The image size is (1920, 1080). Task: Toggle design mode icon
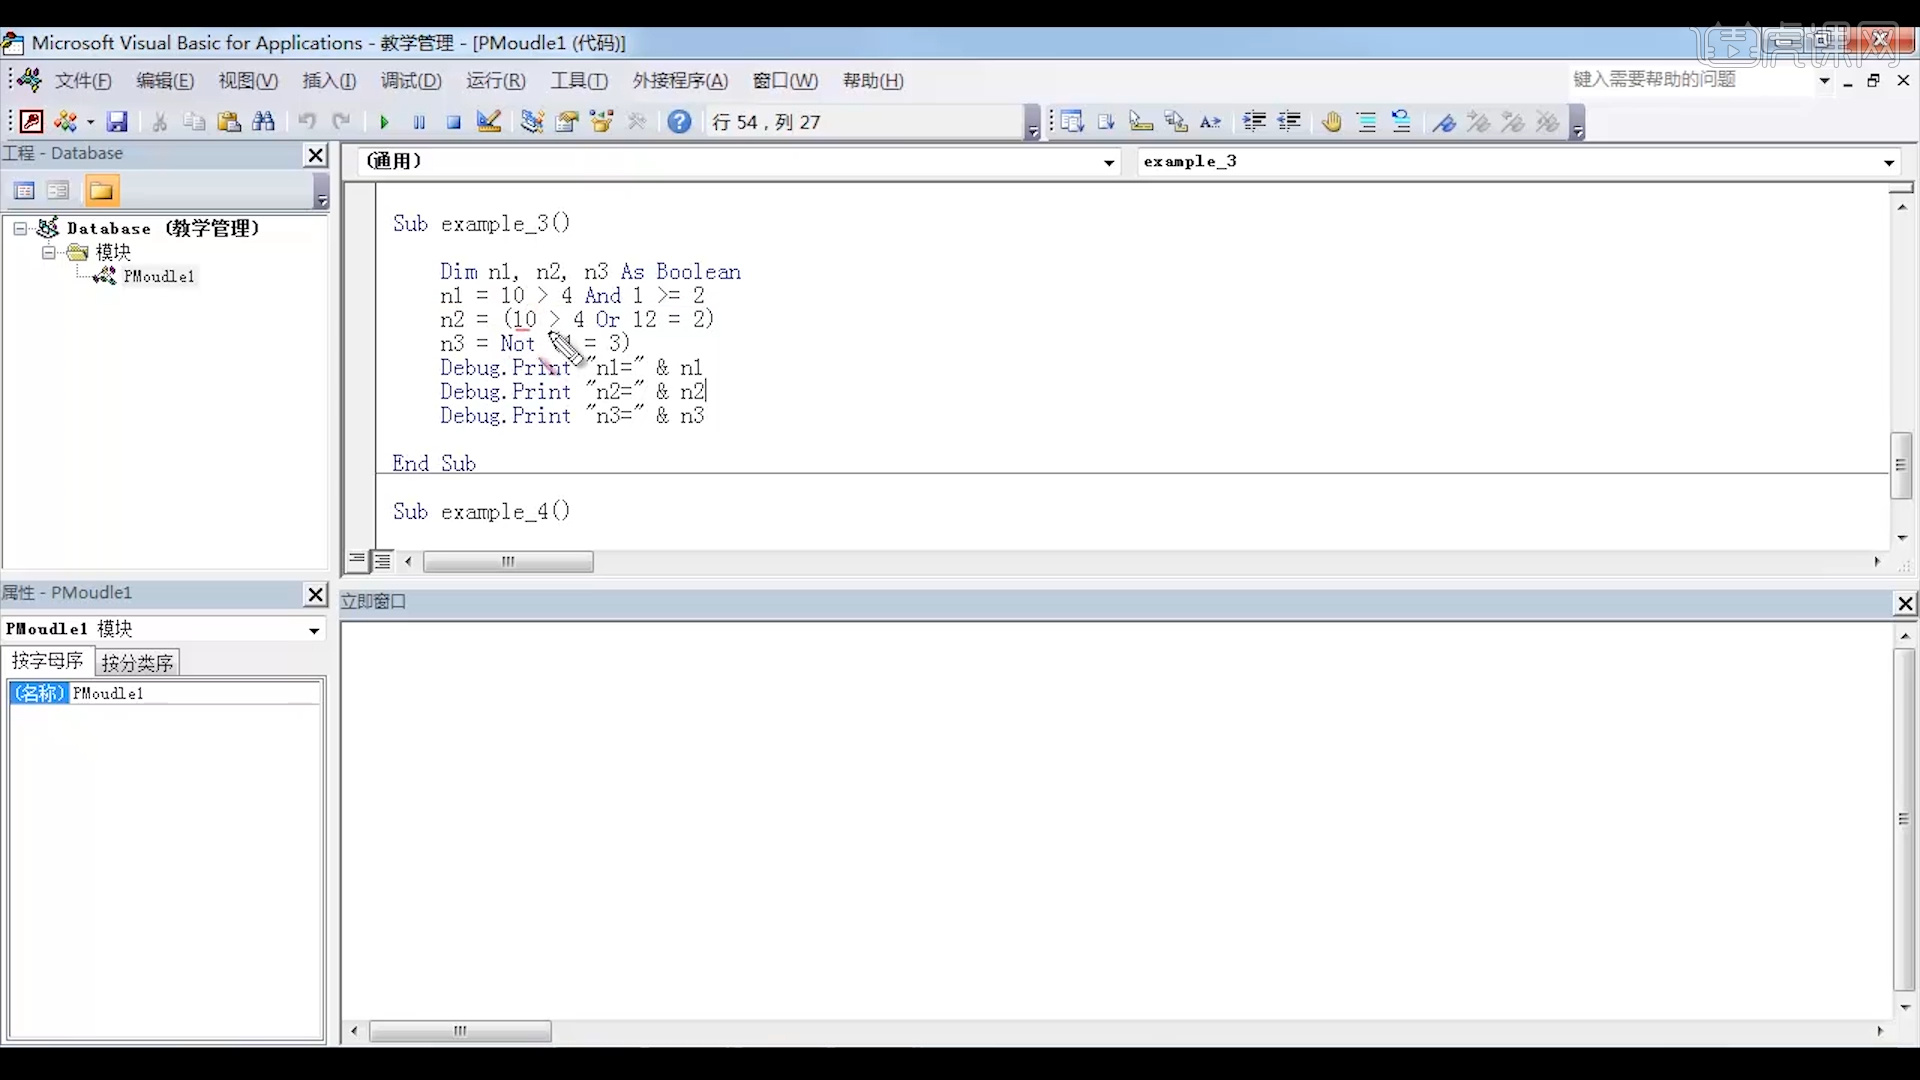pos(489,122)
